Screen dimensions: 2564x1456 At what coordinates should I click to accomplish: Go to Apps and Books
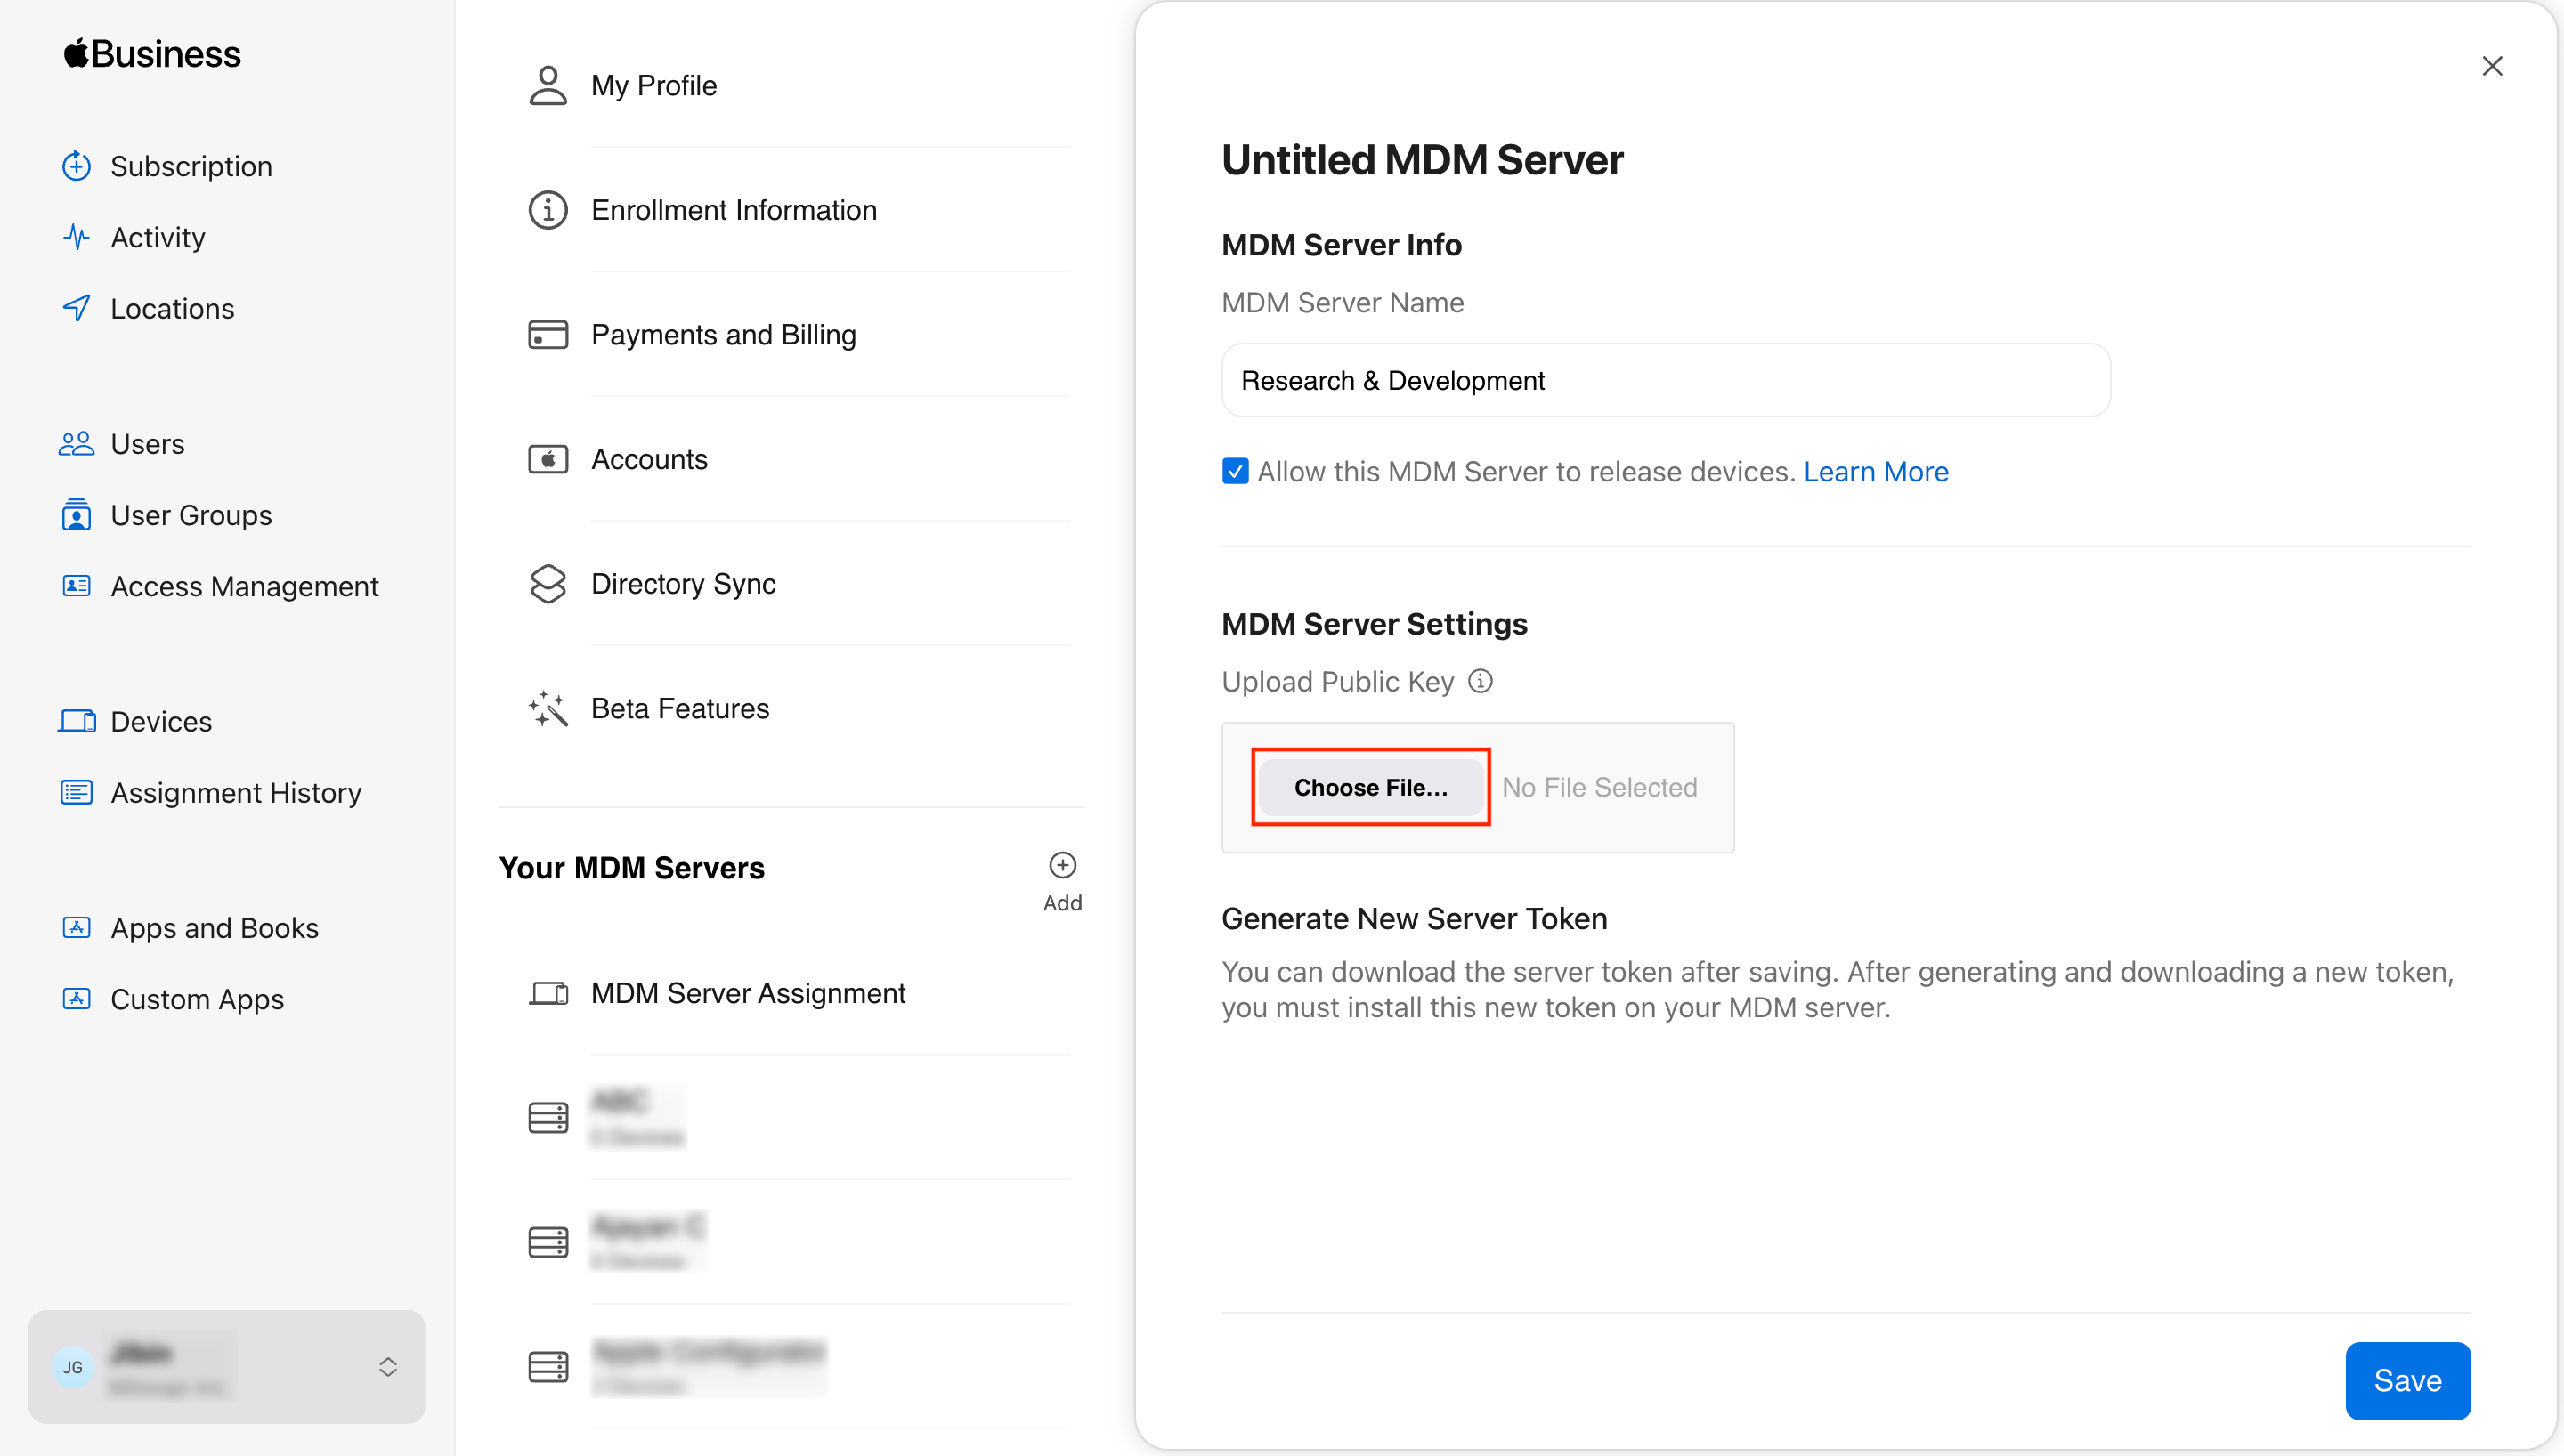[x=214, y=927]
